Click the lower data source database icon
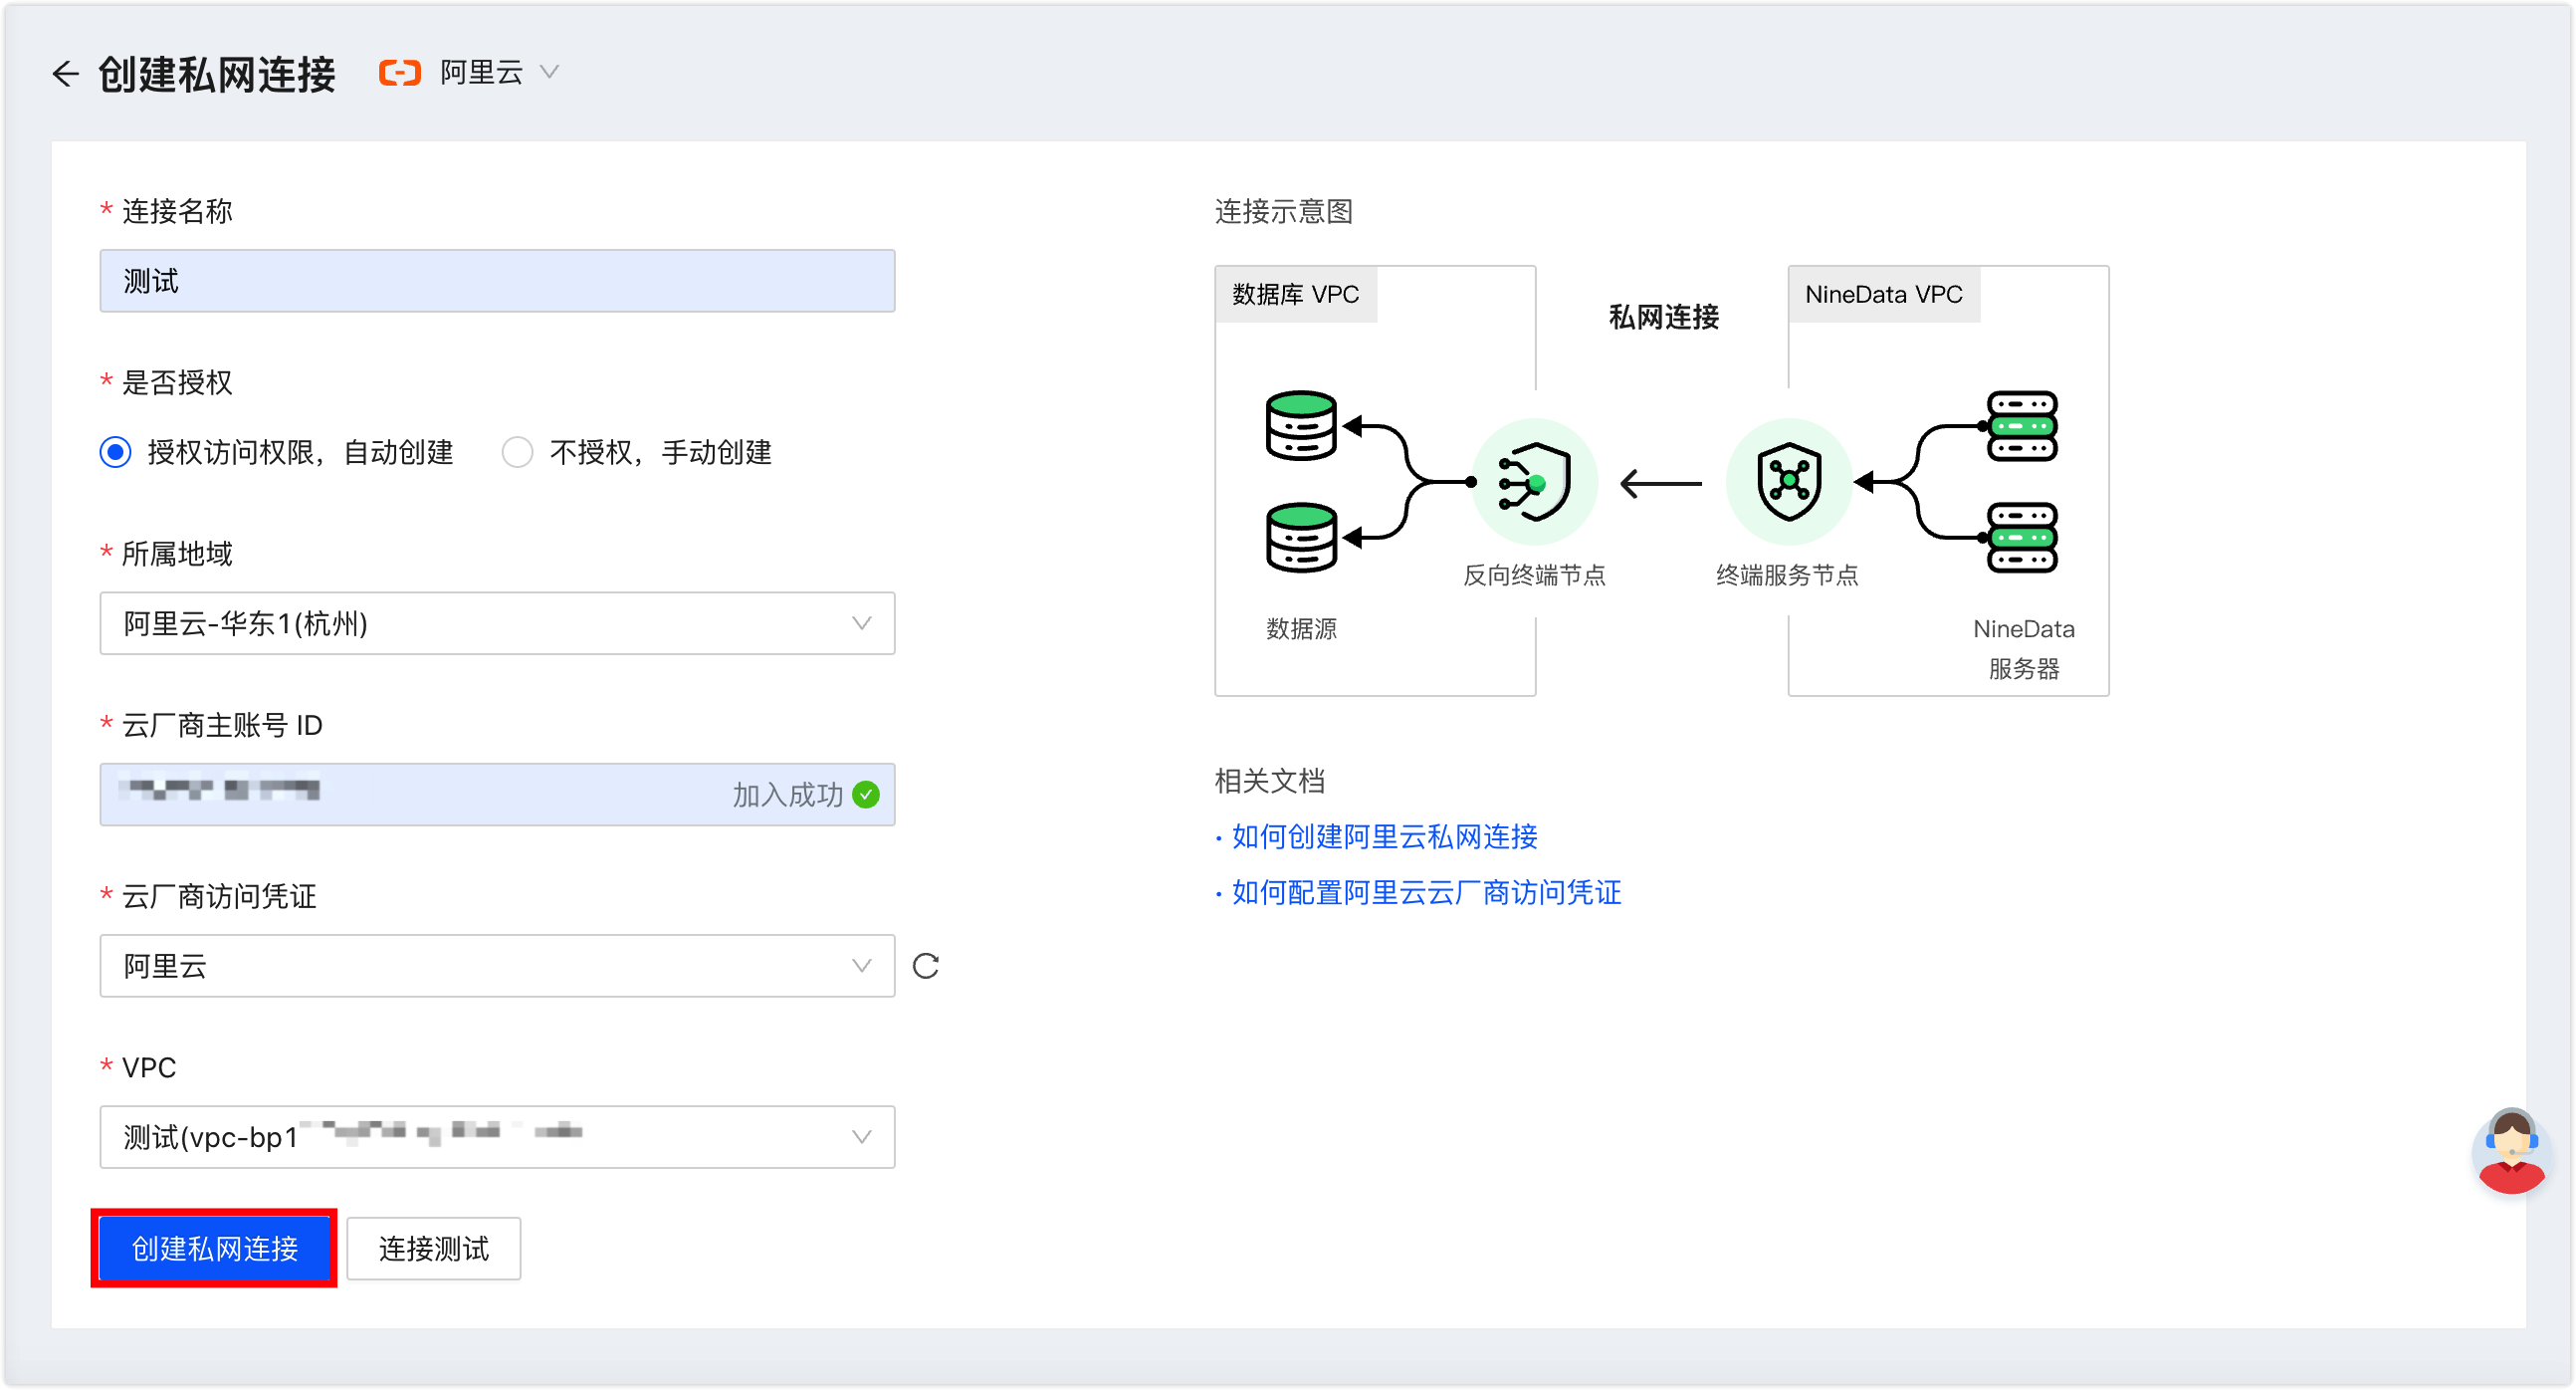2576x1390 pixels. click(1301, 538)
